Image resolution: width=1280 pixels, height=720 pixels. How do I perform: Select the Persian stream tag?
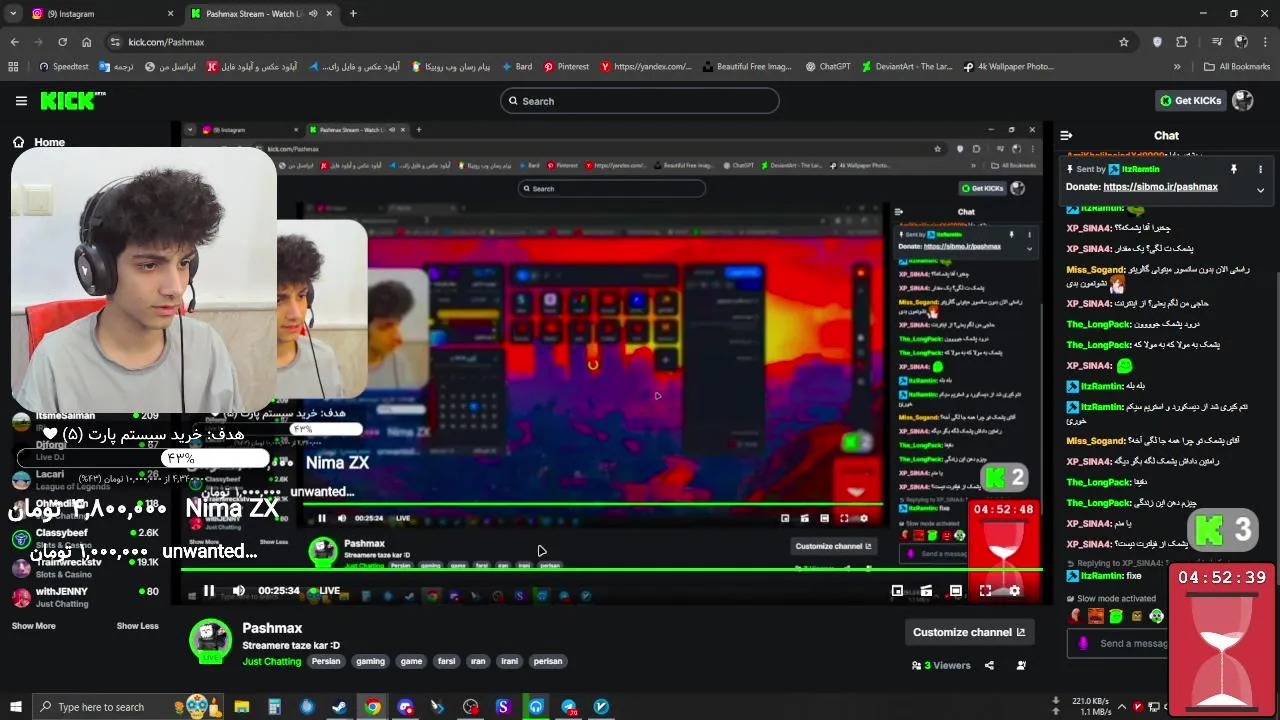[326, 661]
